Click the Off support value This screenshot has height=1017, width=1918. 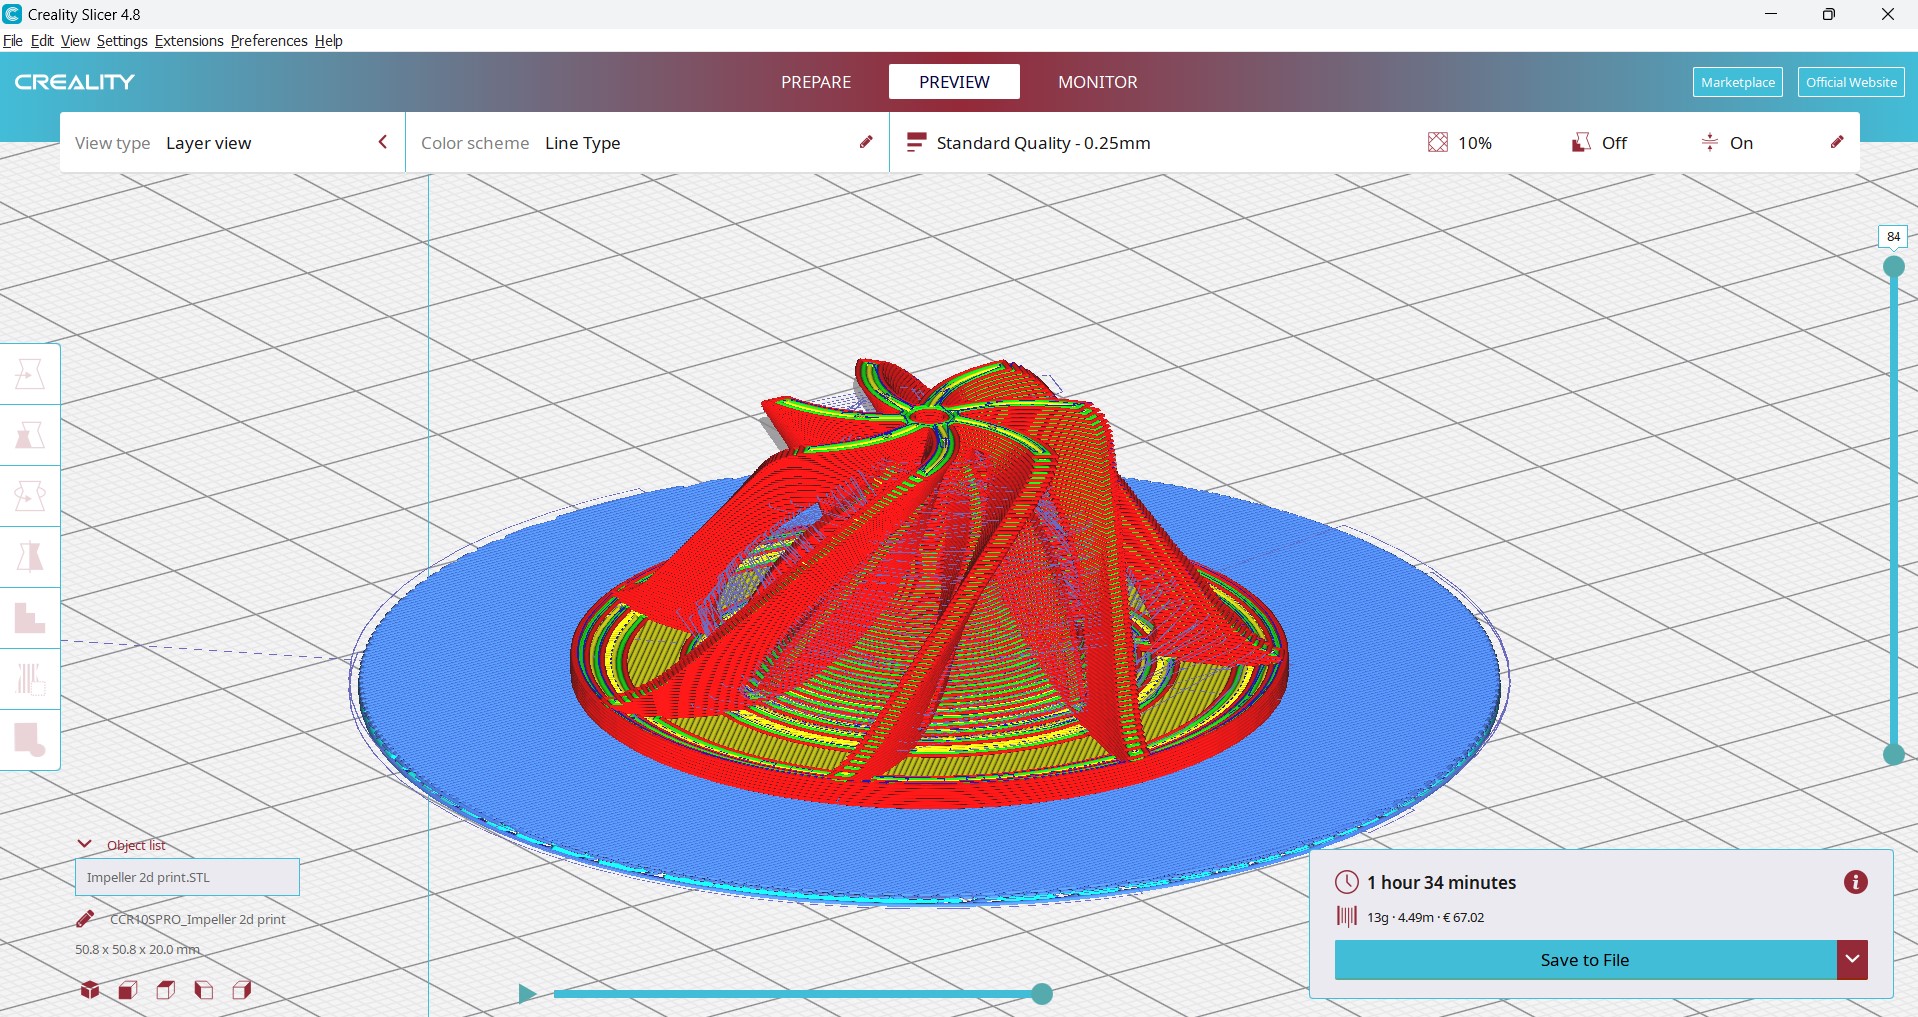pos(1614,143)
